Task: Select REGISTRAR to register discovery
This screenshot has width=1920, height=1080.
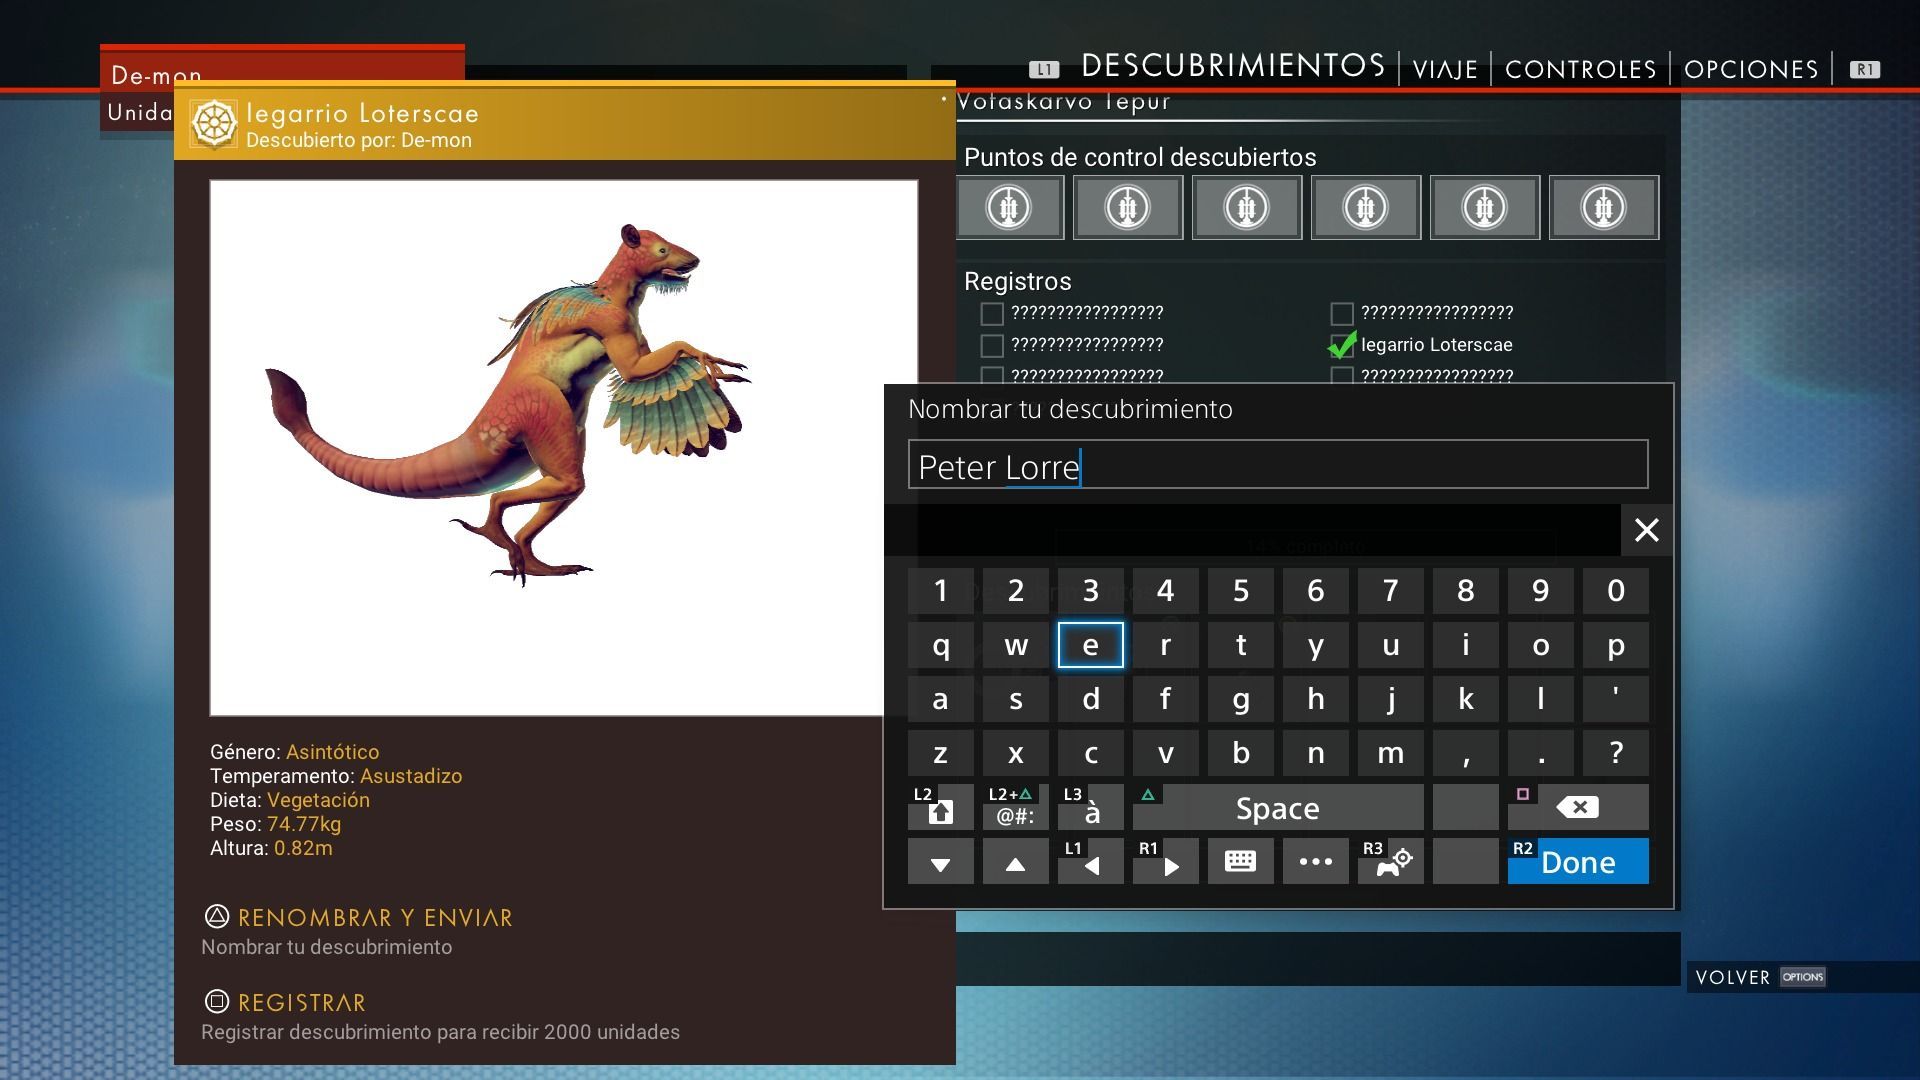Action: coord(301,1002)
